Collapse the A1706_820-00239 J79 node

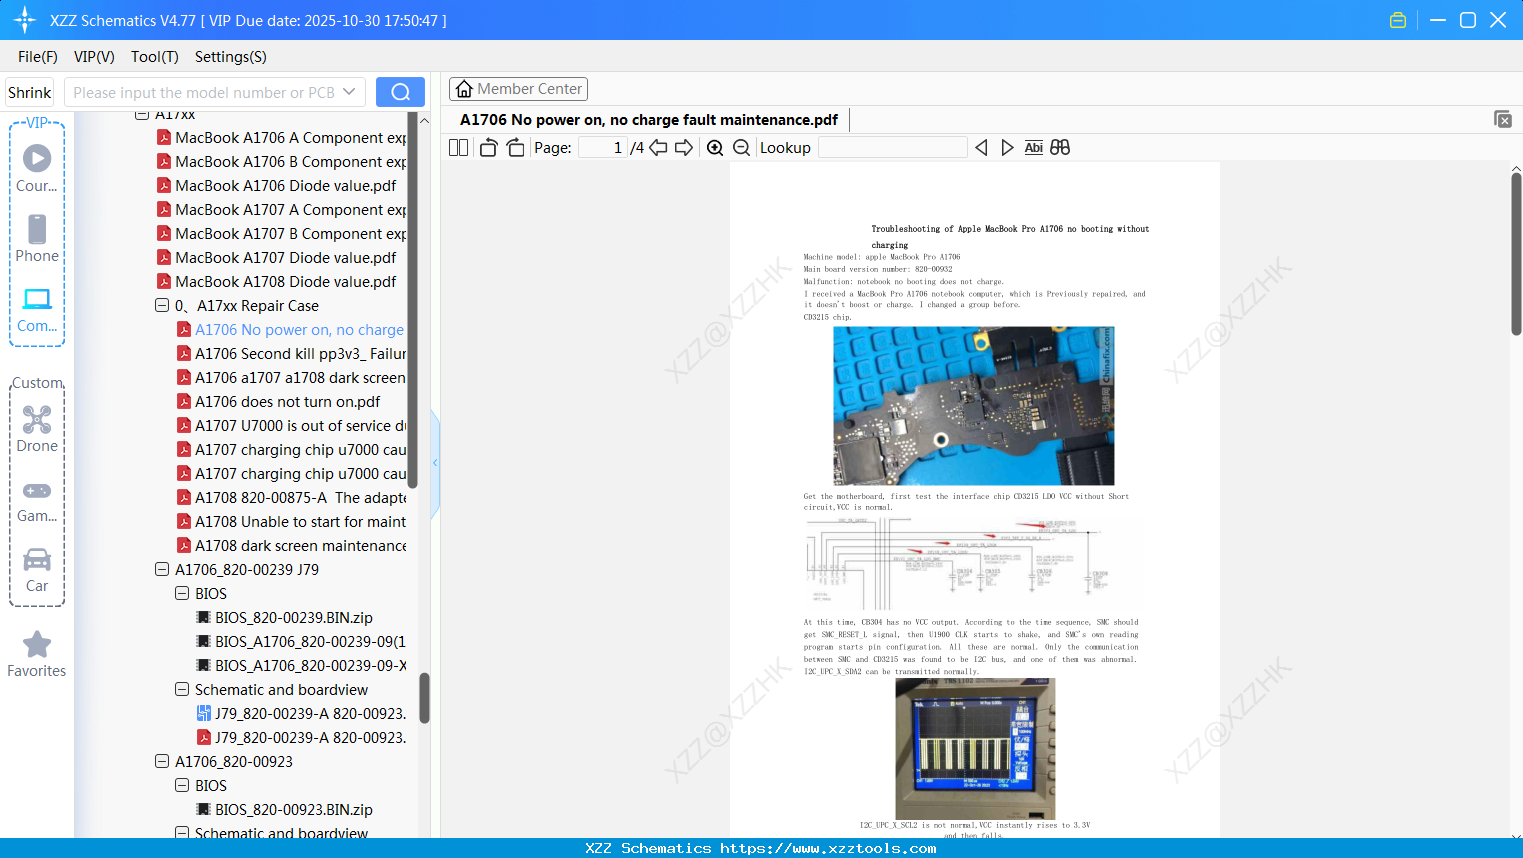click(162, 570)
